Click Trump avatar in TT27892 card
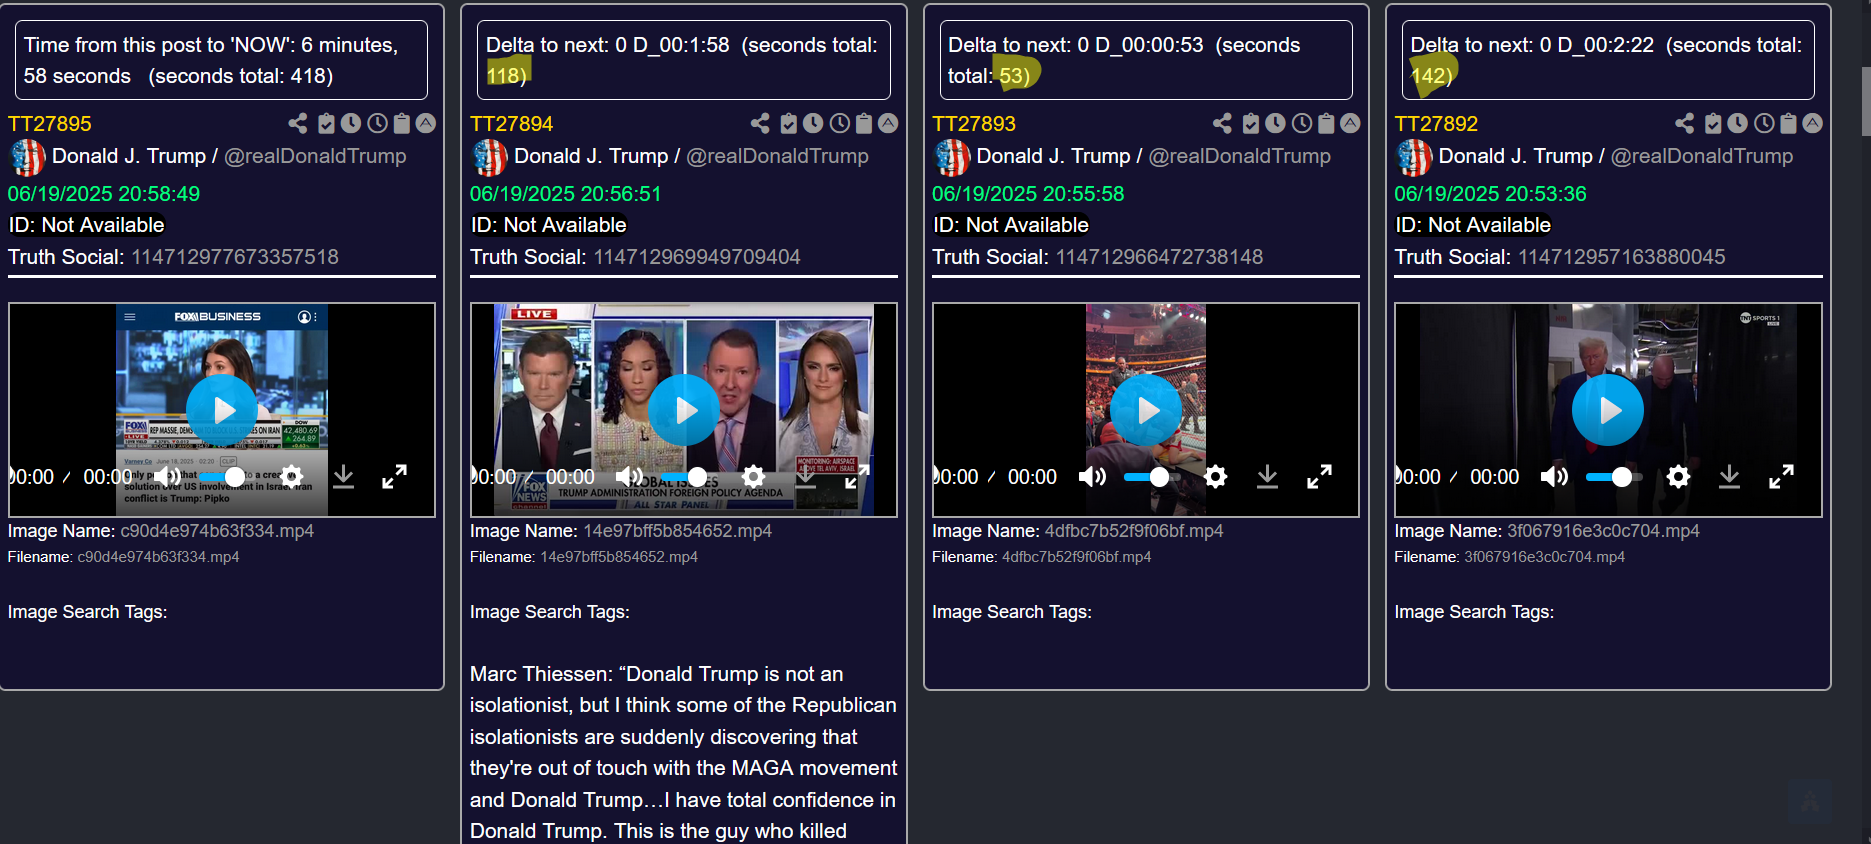 click(1413, 157)
